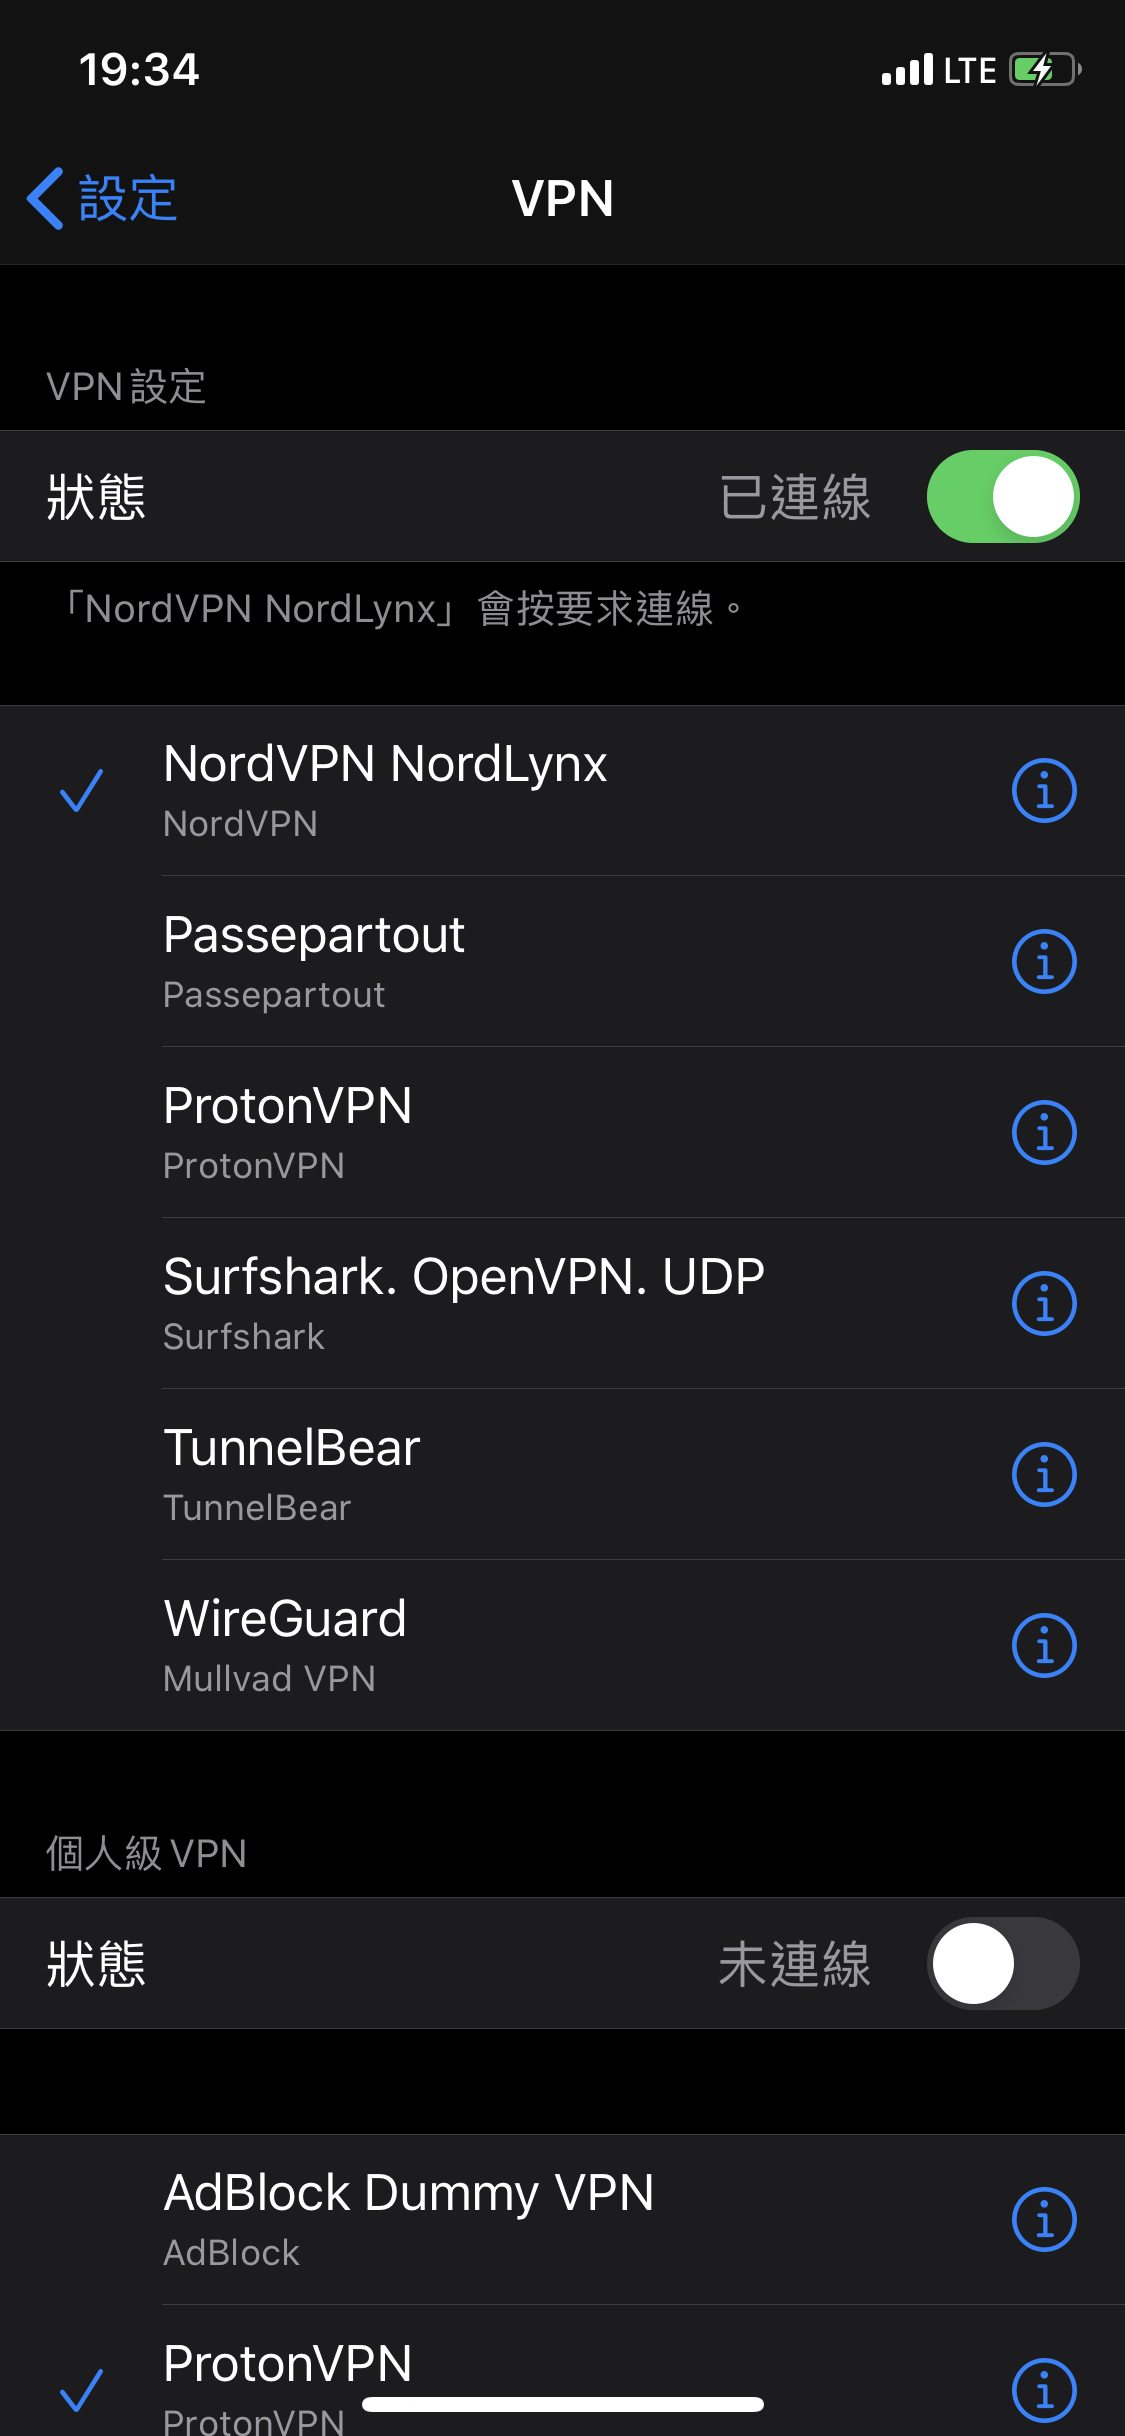Pick Surfshark. OpenVPN. UDP configuration
1125x2436 pixels.
pos(562,1304)
